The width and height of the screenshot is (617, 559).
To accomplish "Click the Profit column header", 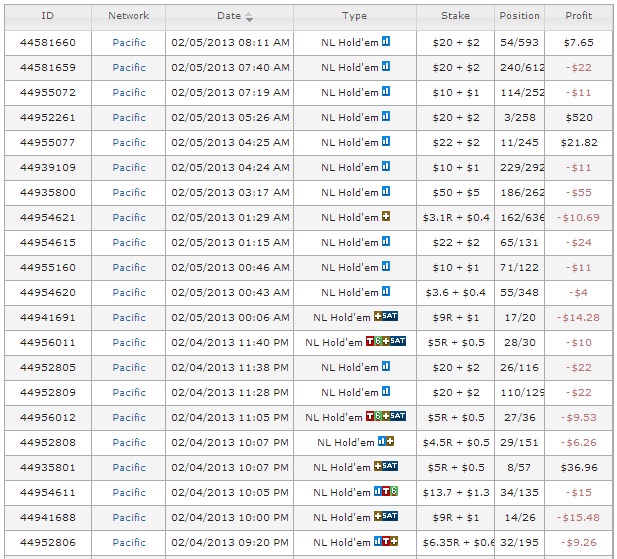I will coord(578,16).
